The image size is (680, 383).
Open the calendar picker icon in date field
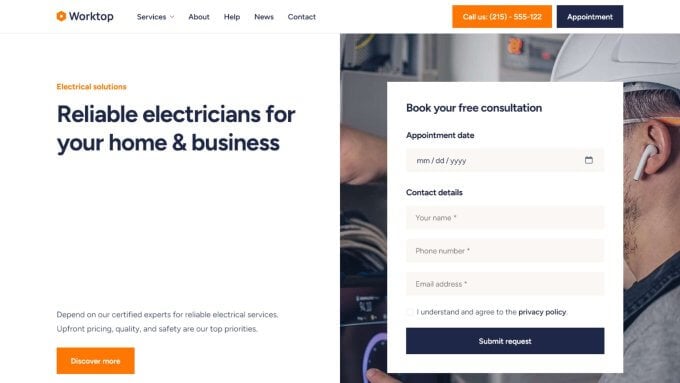[x=588, y=160]
